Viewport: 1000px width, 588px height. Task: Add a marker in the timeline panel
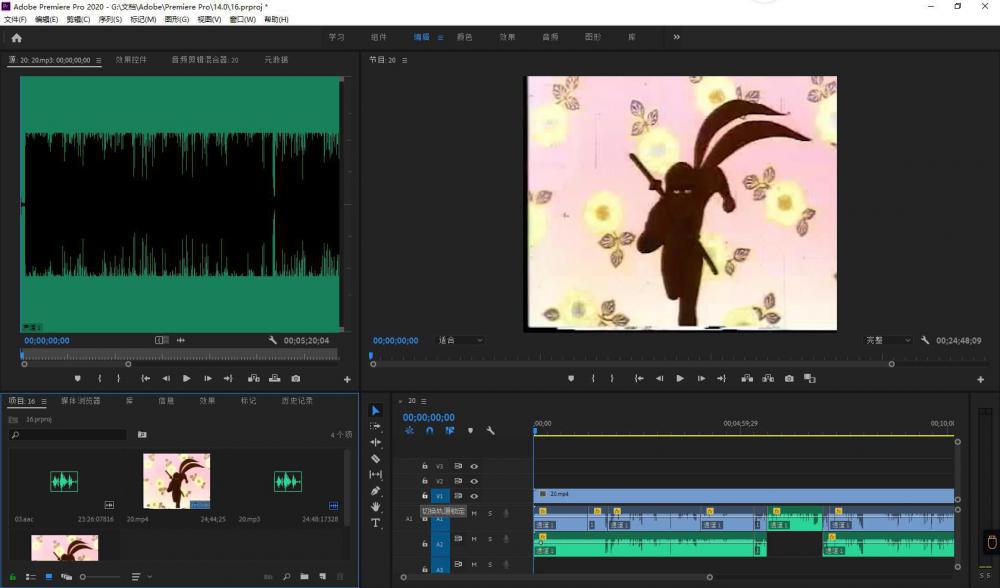pyautogui.click(x=471, y=430)
